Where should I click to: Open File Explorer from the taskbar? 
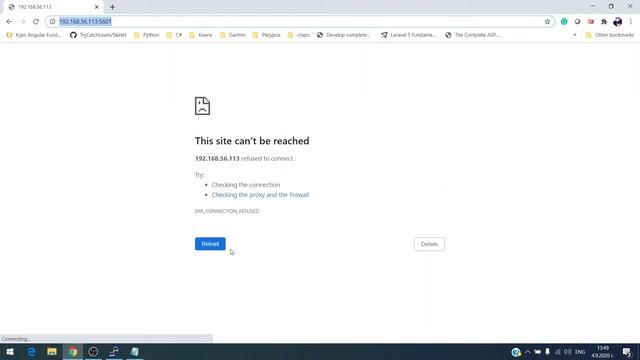[x=52, y=351]
